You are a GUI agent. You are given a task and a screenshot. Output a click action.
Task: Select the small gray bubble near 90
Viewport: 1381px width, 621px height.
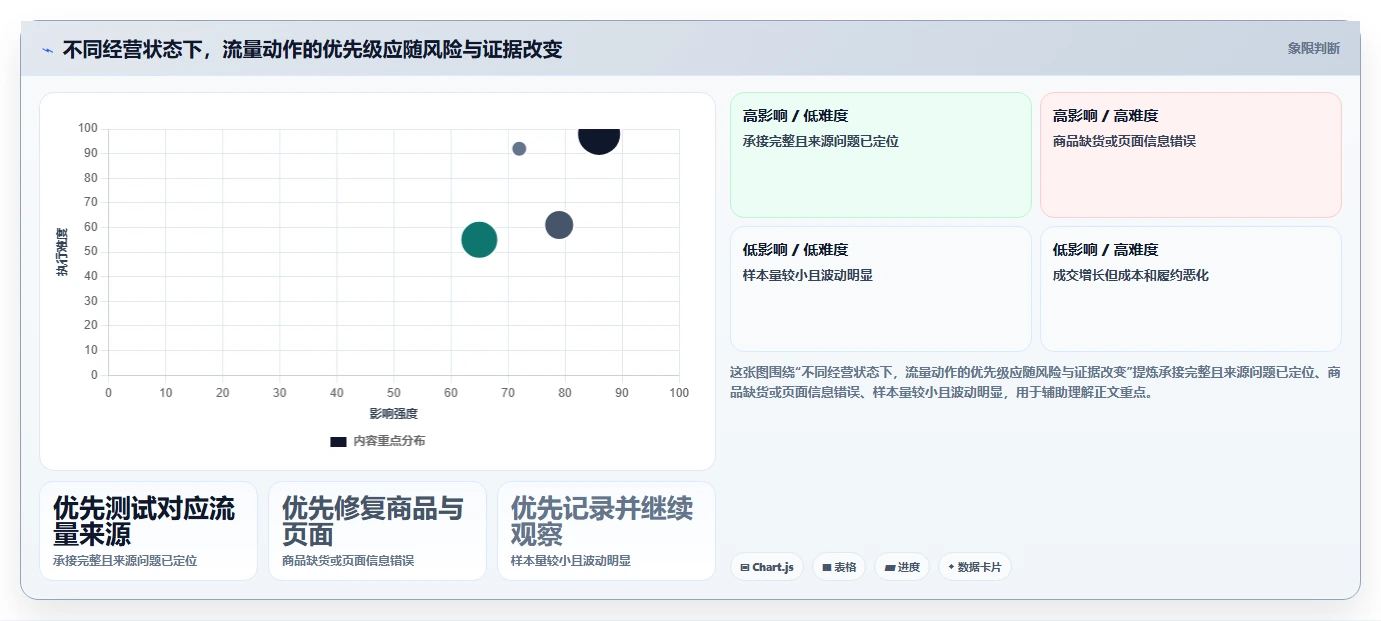pos(519,149)
